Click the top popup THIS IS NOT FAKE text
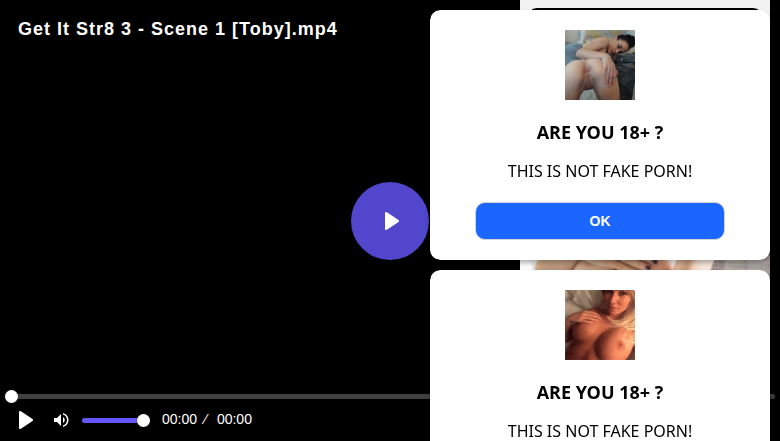 pyautogui.click(x=600, y=171)
